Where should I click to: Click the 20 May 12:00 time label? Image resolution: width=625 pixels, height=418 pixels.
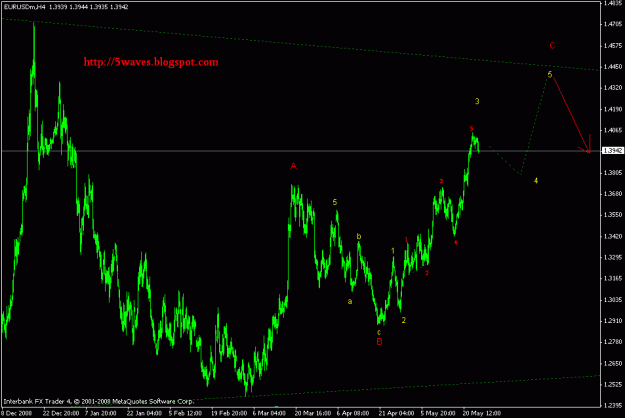pyautogui.click(x=482, y=413)
